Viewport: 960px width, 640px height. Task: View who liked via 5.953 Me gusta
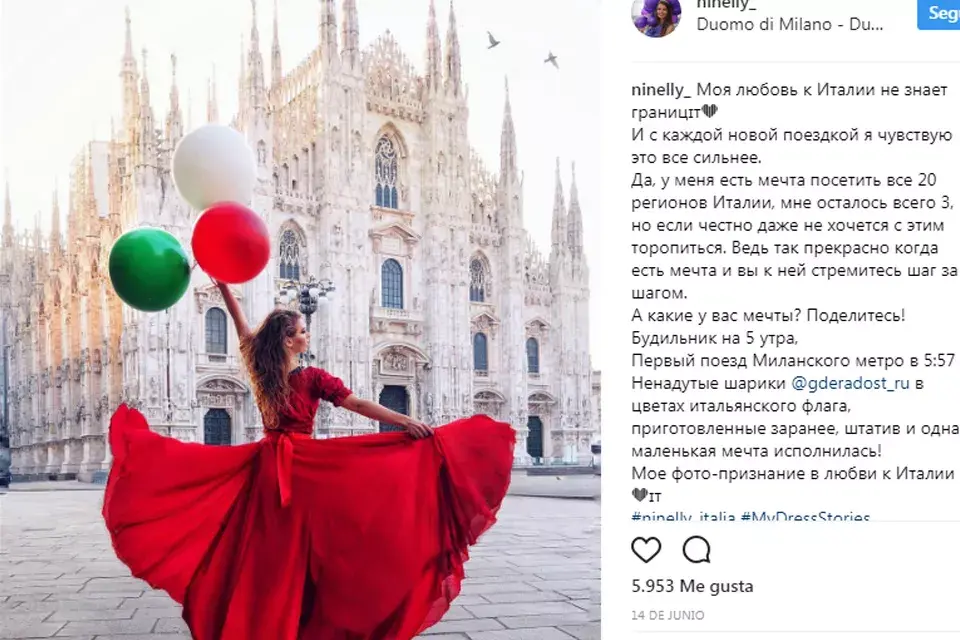(x=692, y=586)
